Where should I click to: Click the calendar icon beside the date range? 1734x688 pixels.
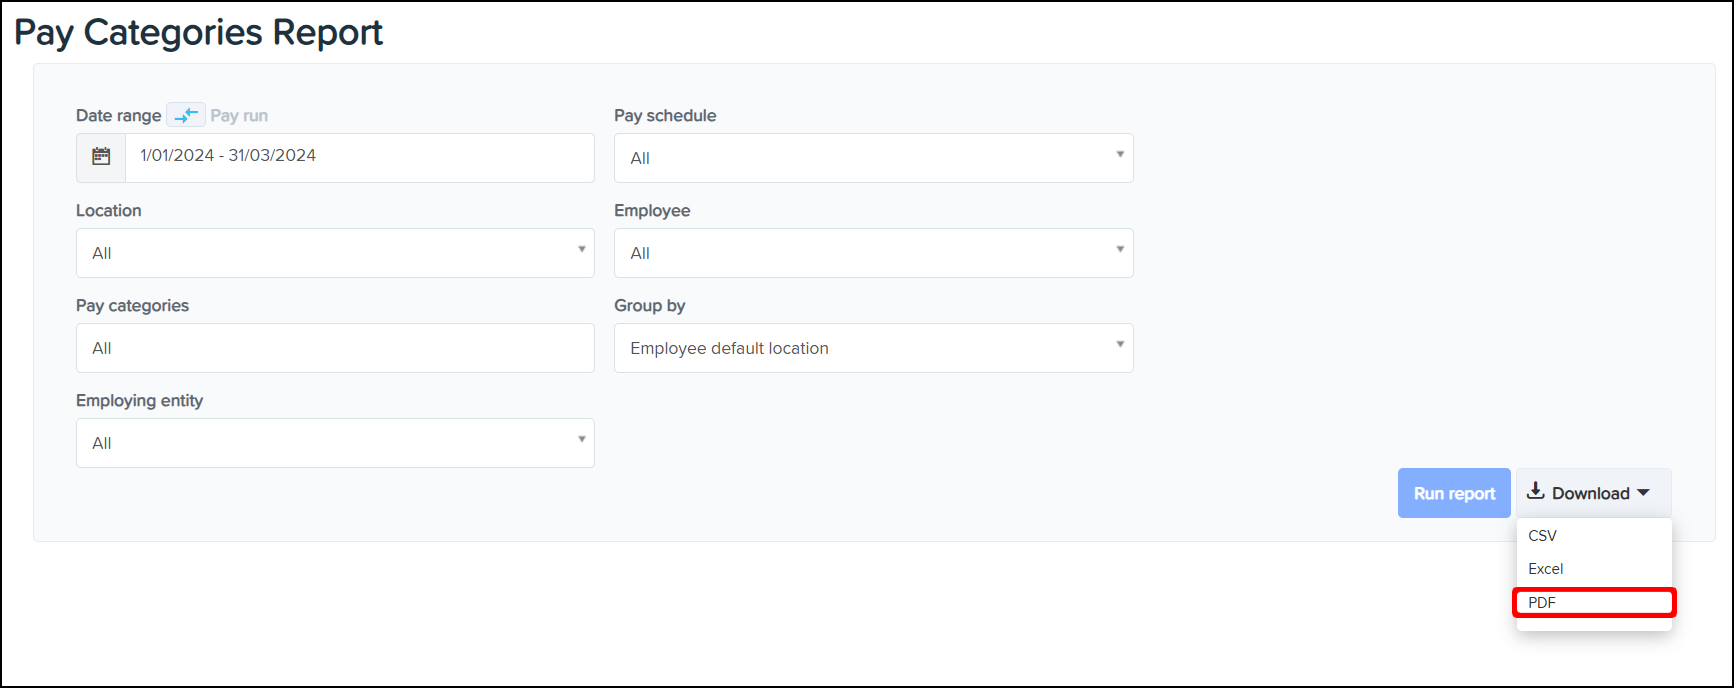point(101,157)
